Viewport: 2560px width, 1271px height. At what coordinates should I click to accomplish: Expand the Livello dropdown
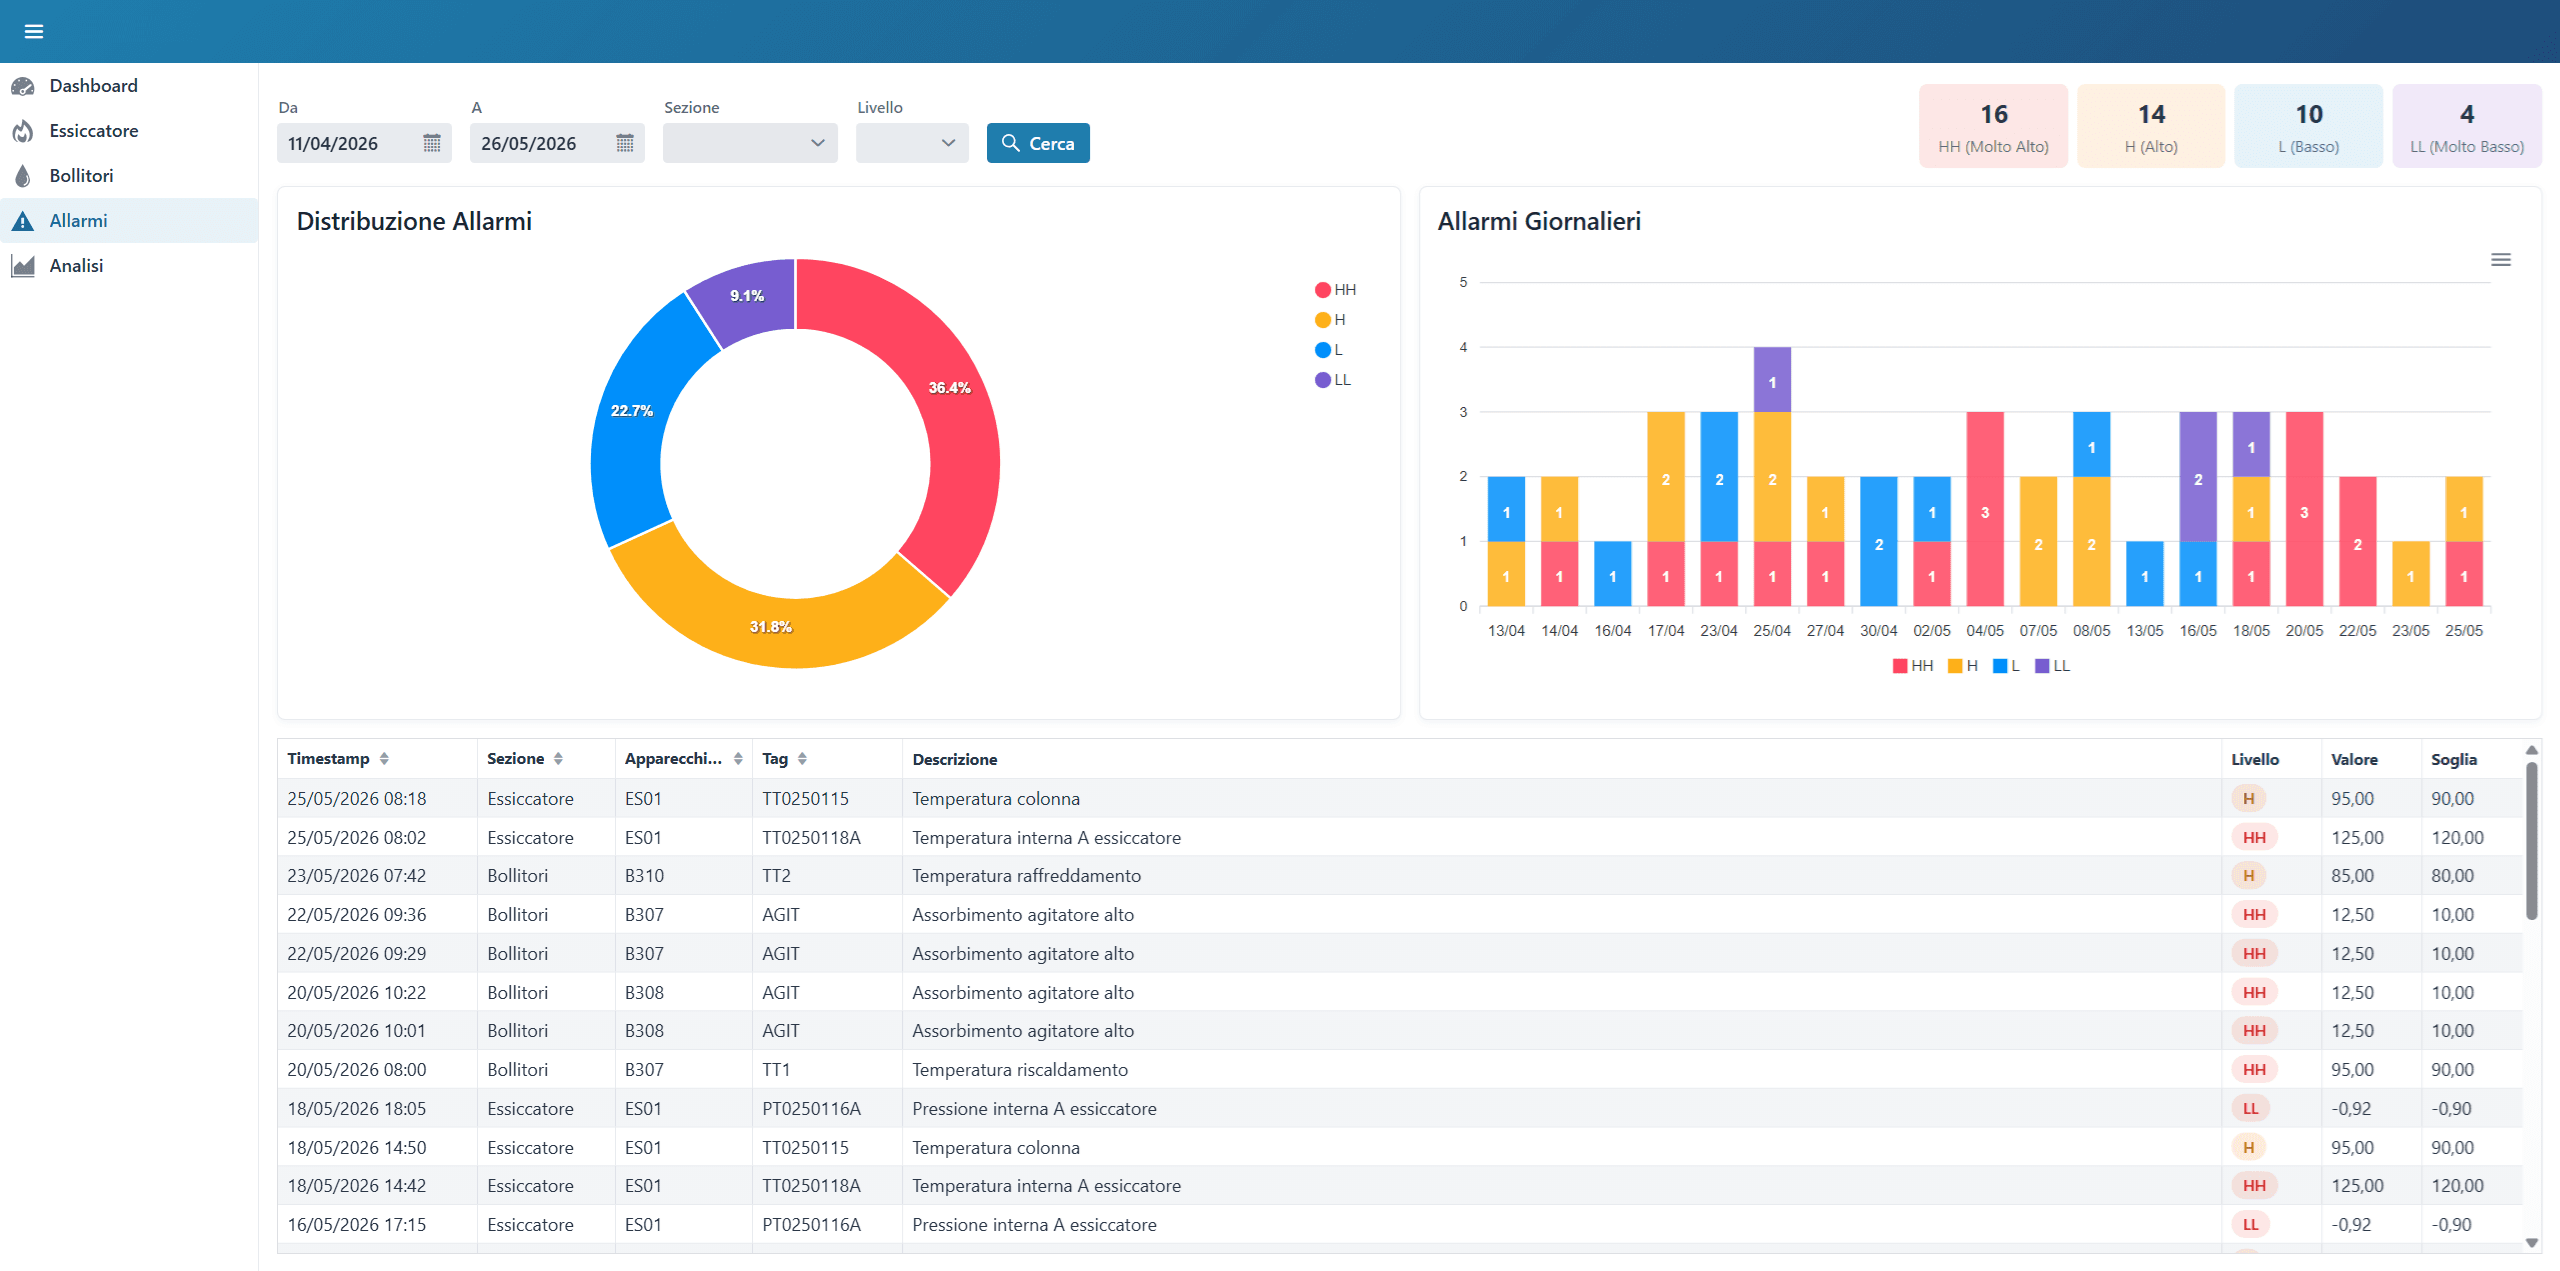pyautogui.click(x=912, y=143)
